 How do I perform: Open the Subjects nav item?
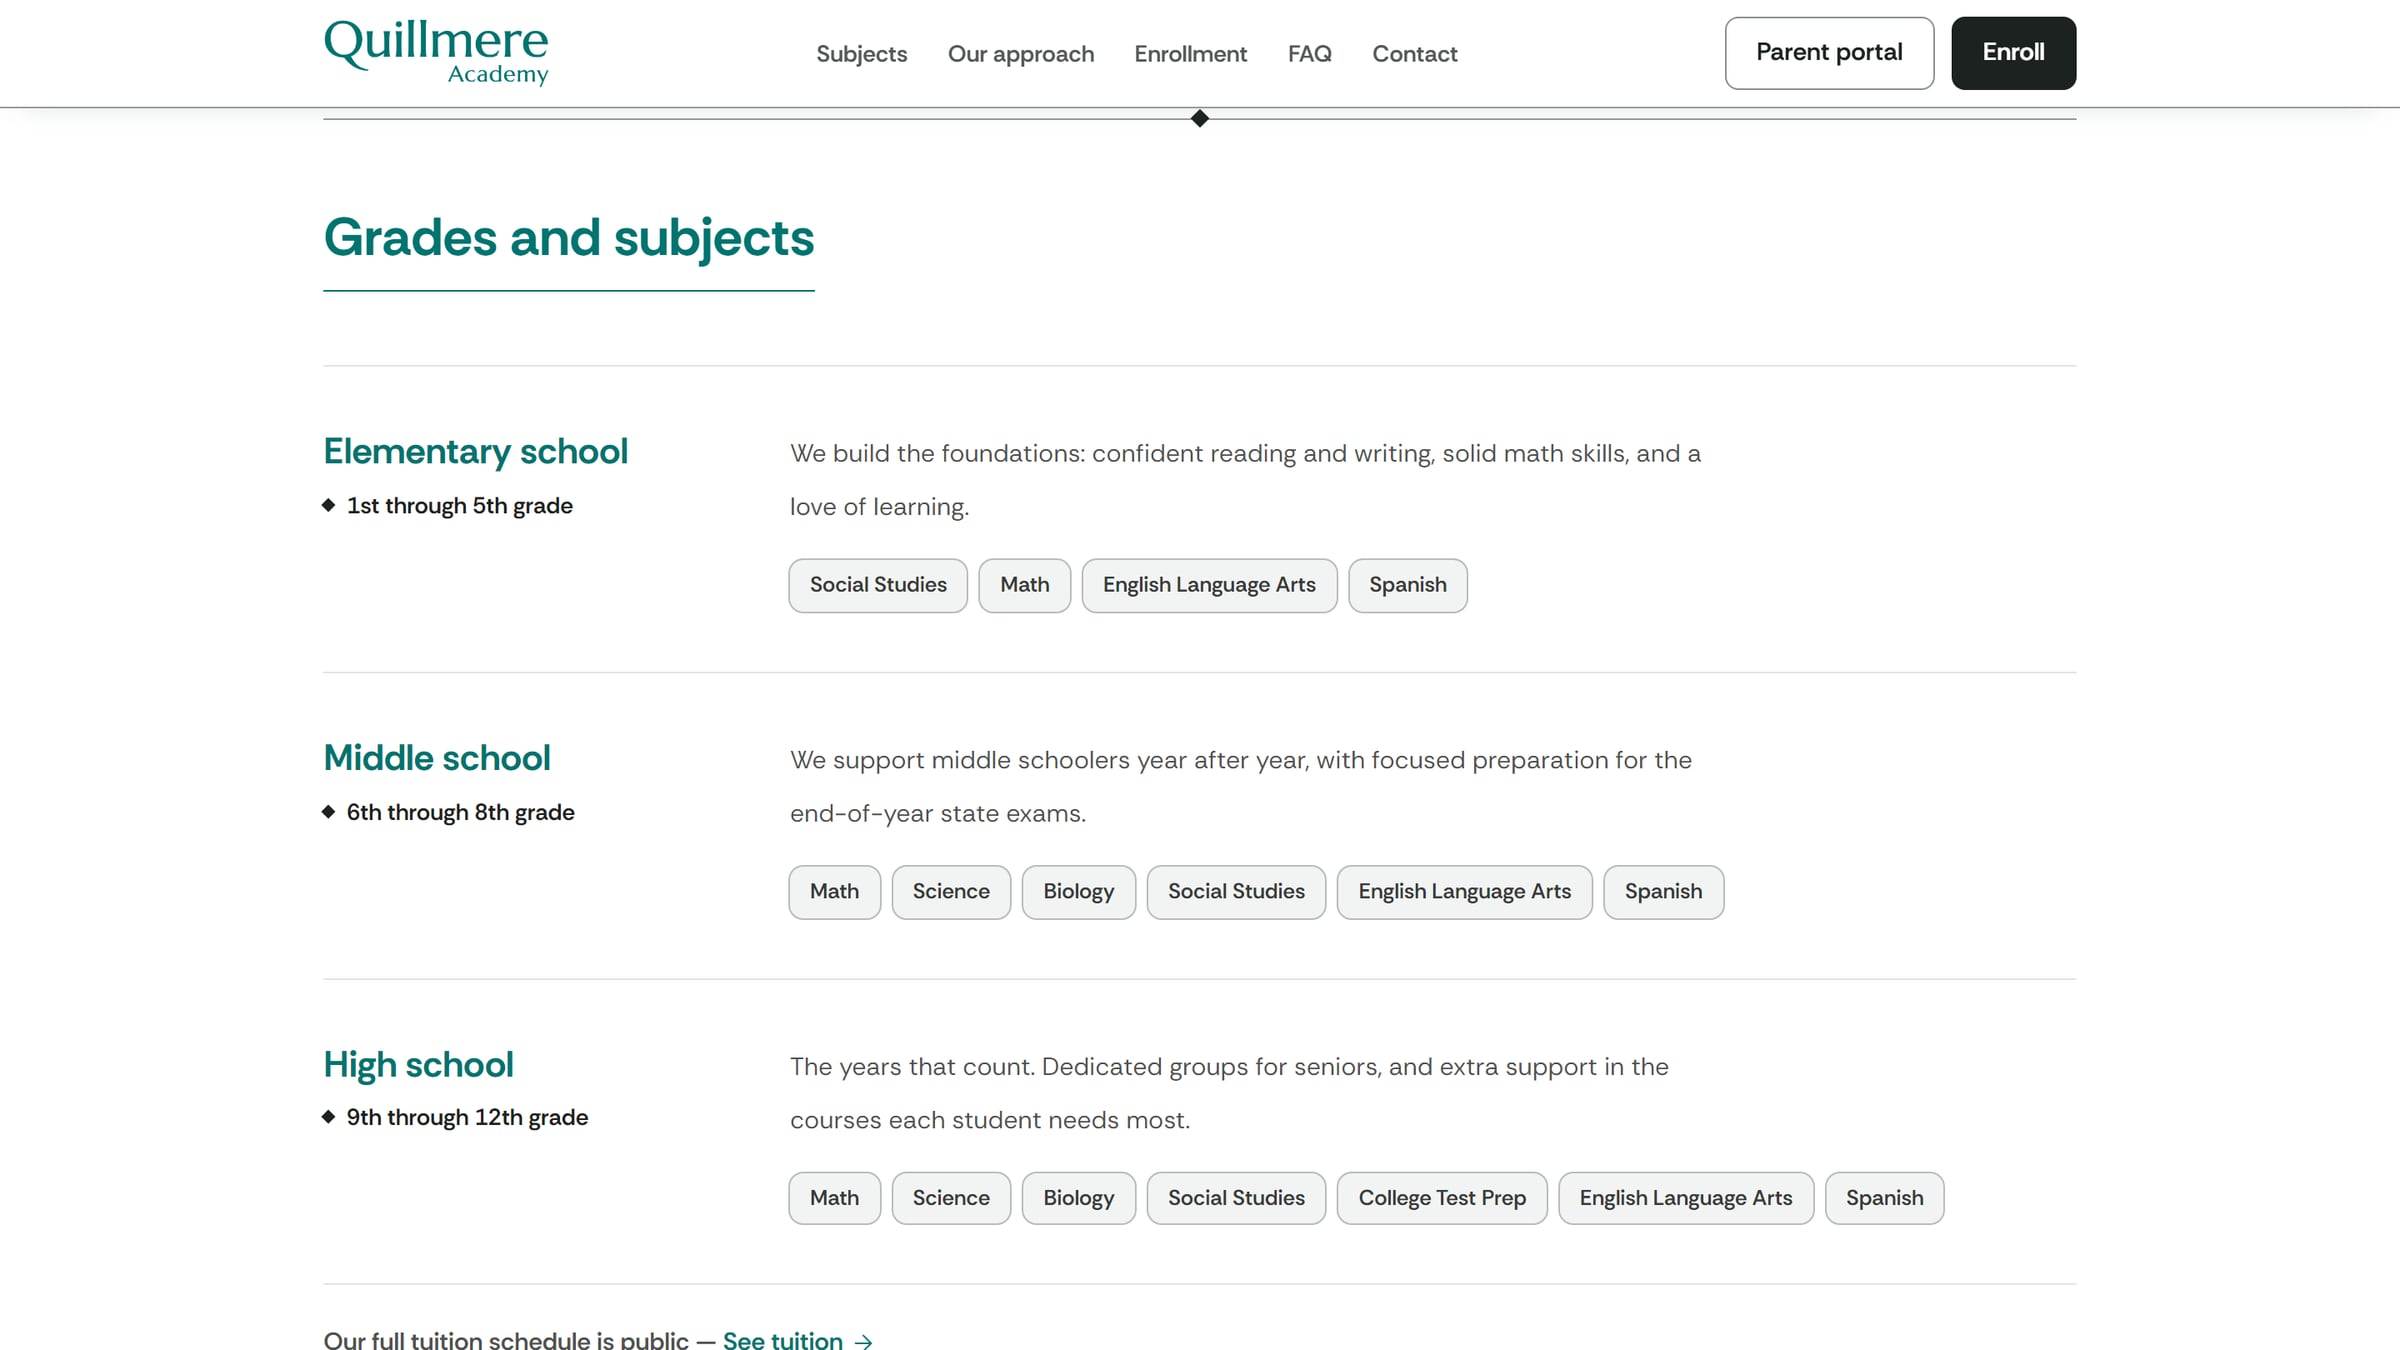[x=861, y=54]
